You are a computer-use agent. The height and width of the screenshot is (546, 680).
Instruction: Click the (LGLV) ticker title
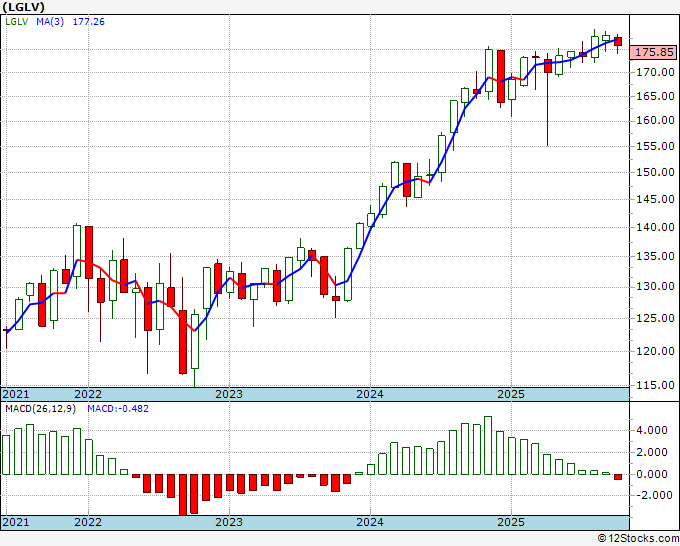click(23, 7)
